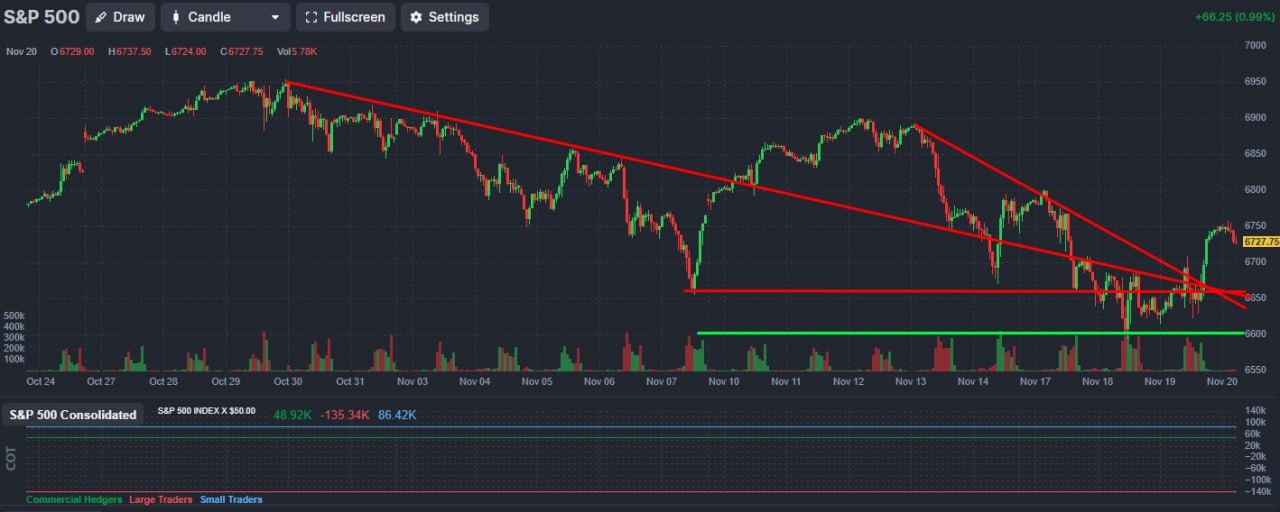The height and width of the screenshot is (512, 1280).
Task: Click the green 48.92K hedgers value
Action: point(293,414)
